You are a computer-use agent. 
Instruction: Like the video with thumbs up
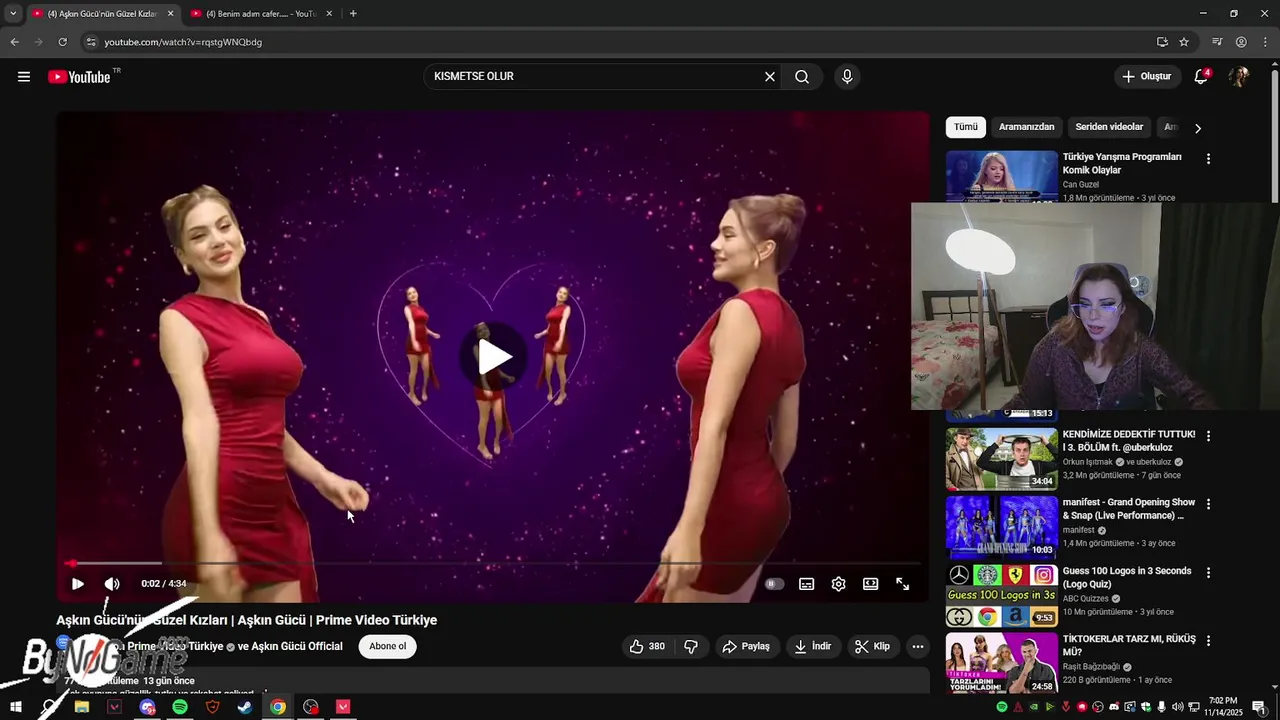point(647,647)
